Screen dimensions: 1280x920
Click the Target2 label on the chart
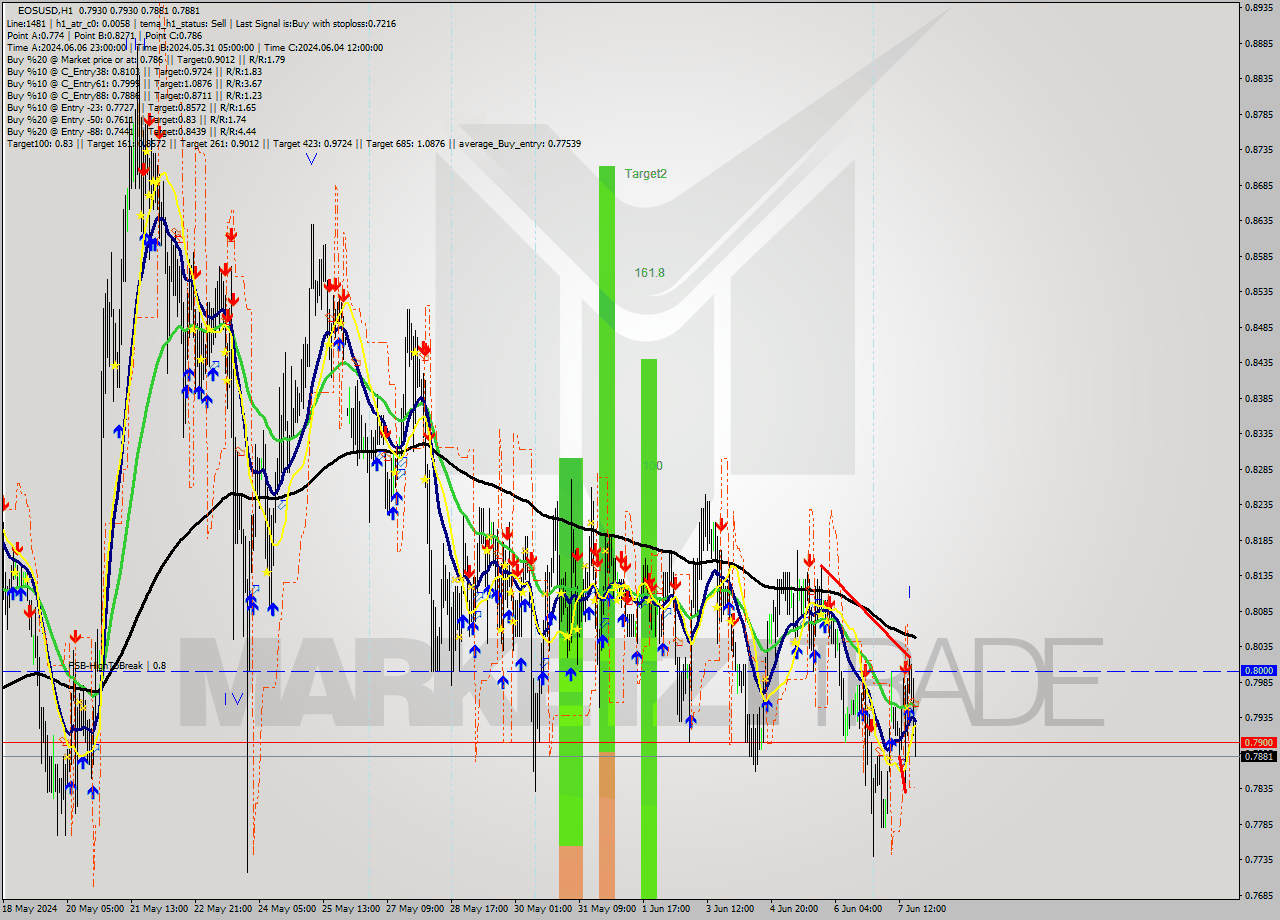[645, 174]
